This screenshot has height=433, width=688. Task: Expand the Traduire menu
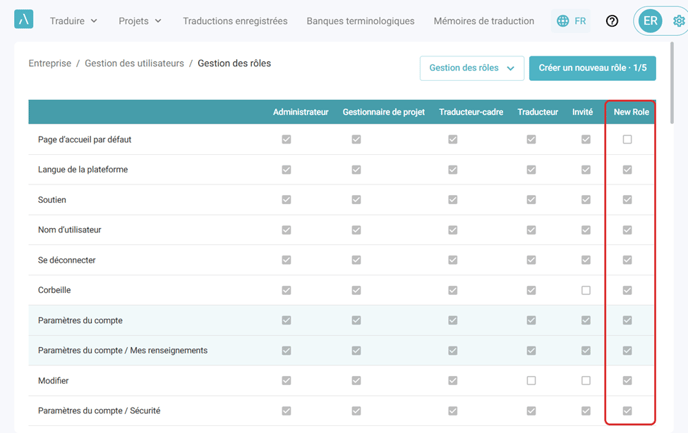point(73,21)
